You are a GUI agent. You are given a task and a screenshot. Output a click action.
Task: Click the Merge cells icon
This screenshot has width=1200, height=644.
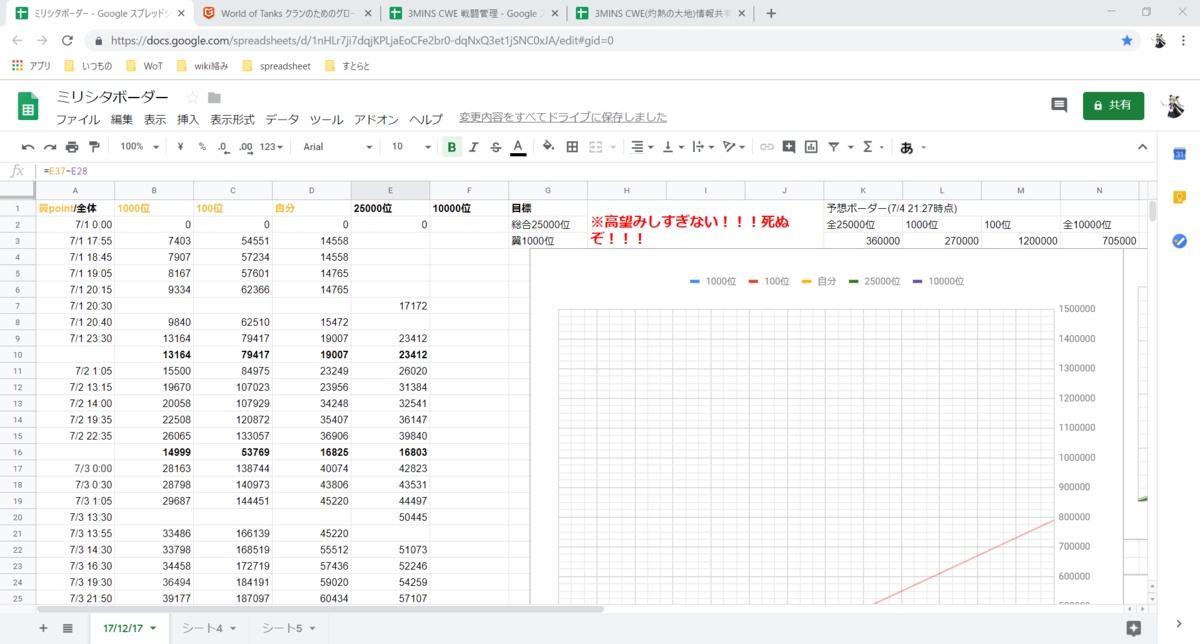coord(596,147)
